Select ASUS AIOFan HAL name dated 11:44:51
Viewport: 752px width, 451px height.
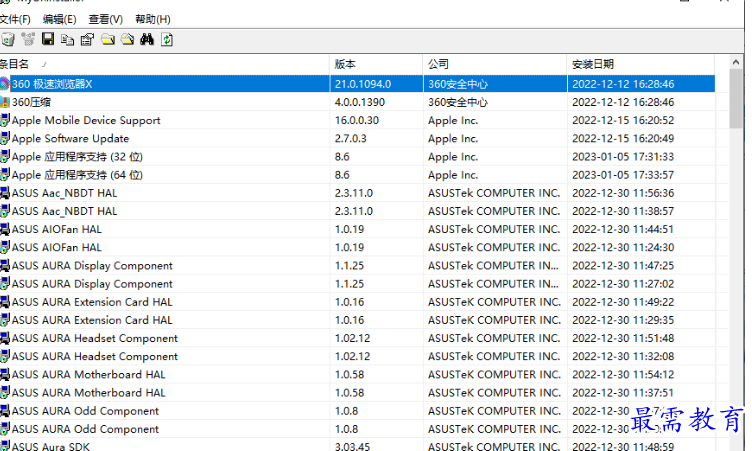click(x=57, y=229)
